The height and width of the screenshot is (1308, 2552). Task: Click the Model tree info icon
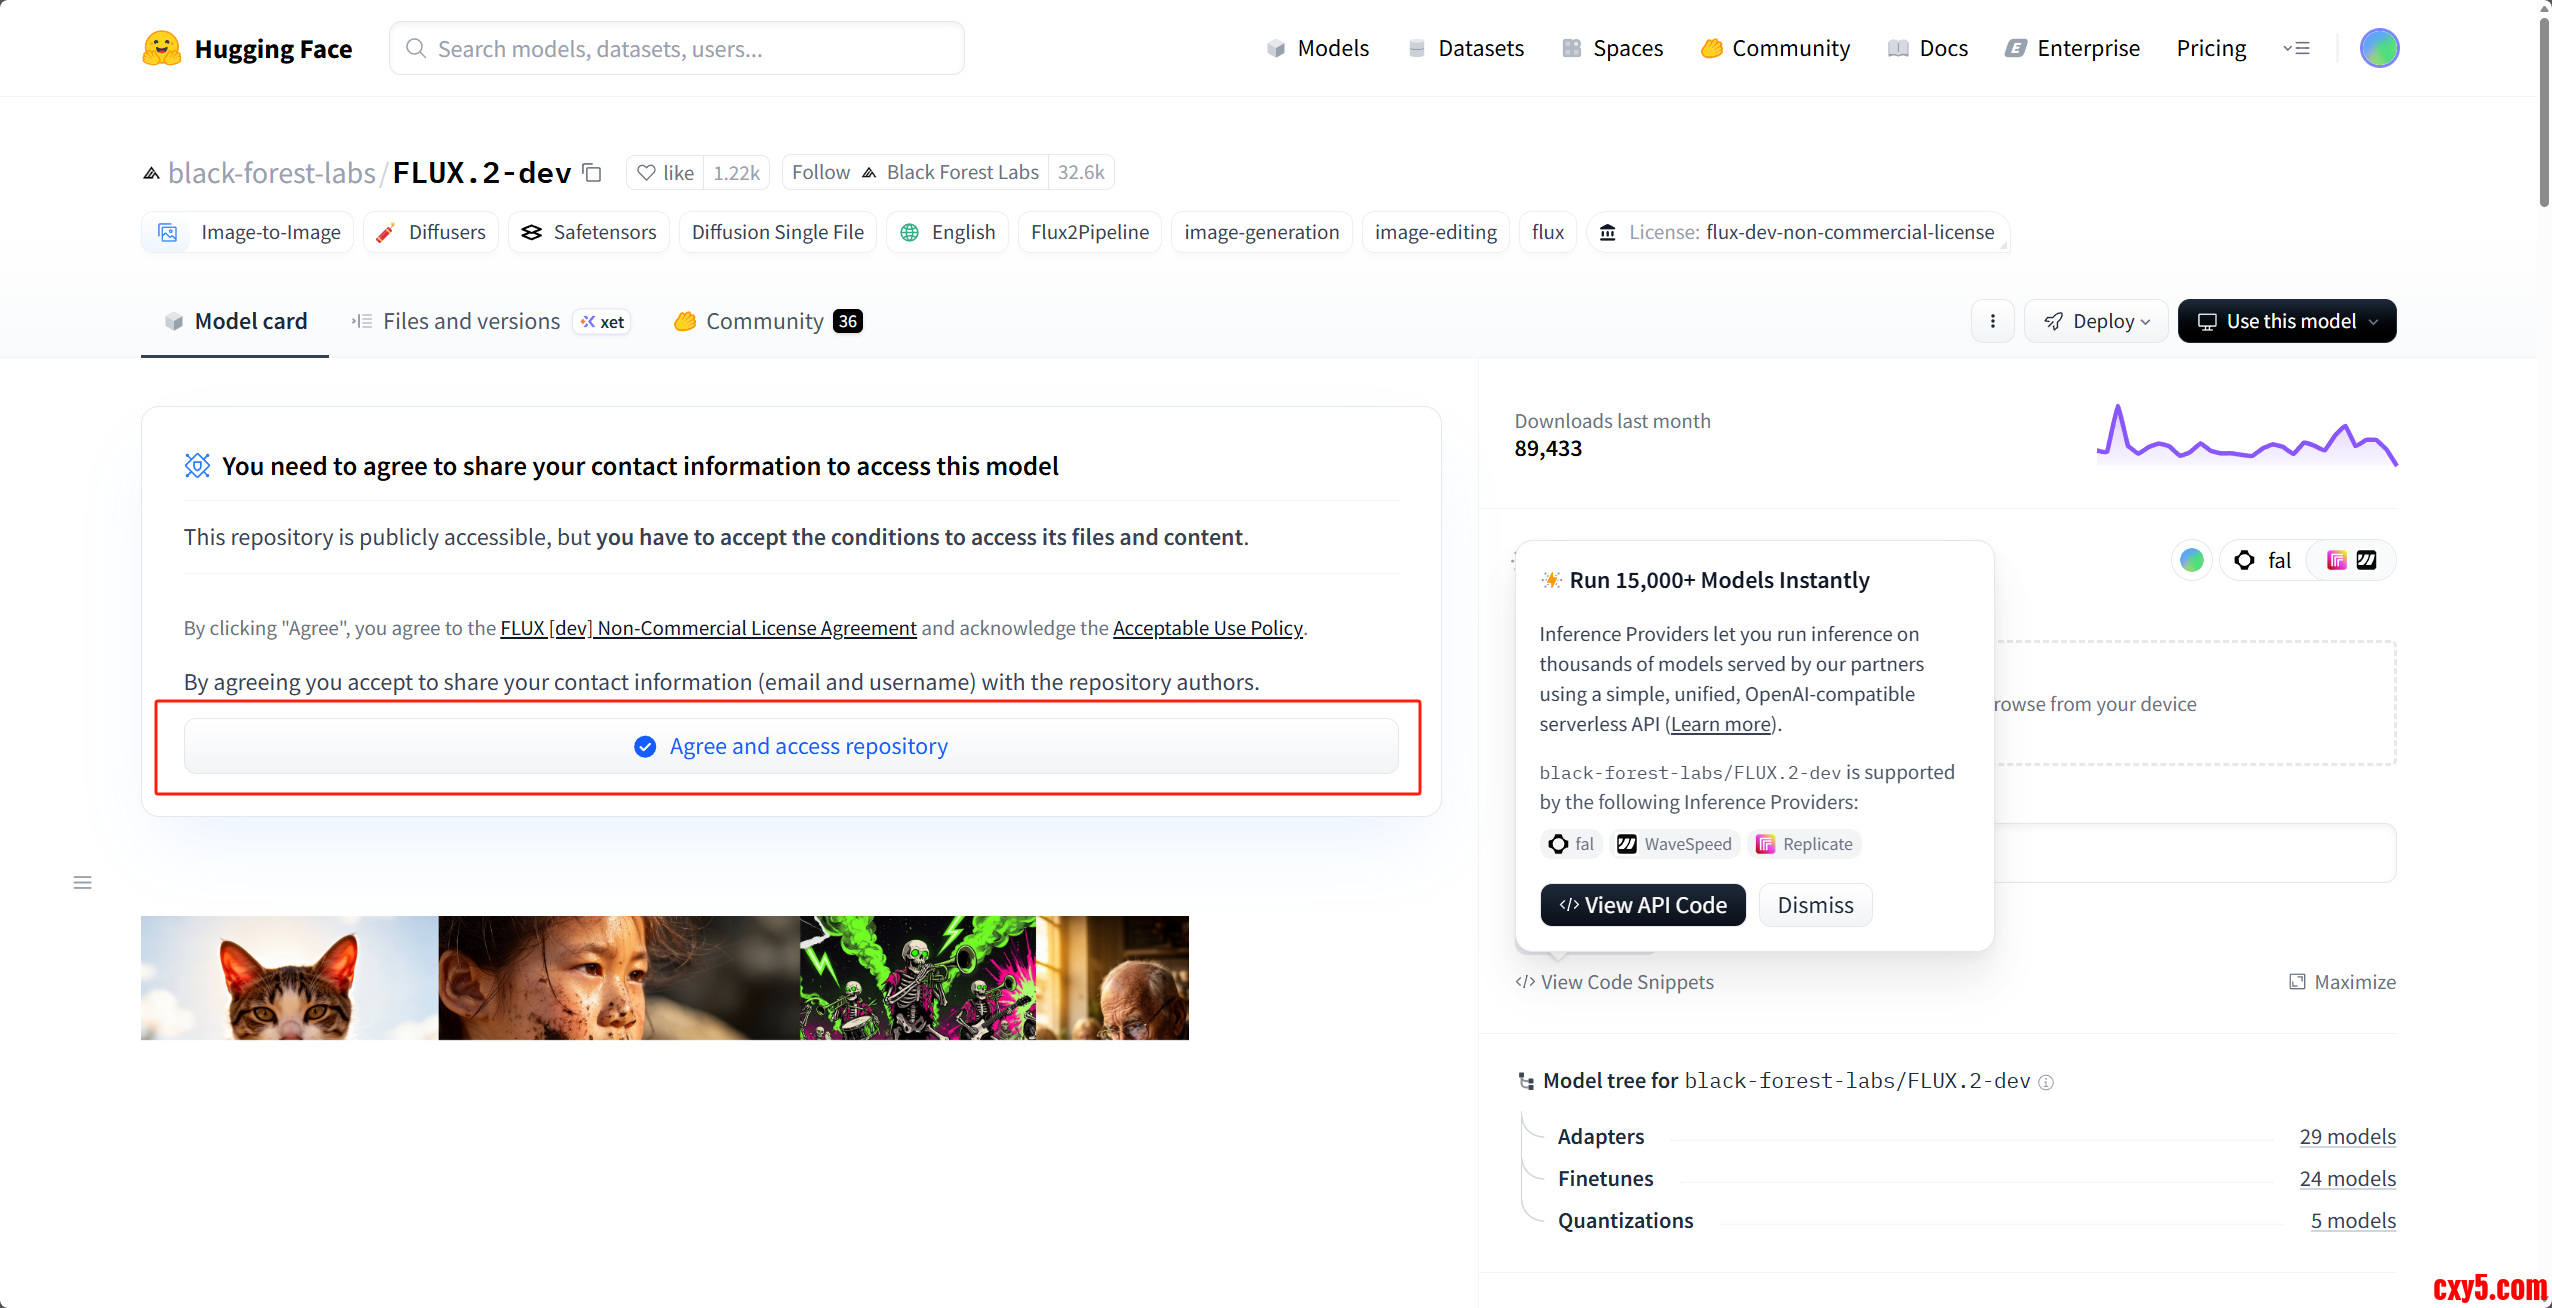[2046, 1082]
